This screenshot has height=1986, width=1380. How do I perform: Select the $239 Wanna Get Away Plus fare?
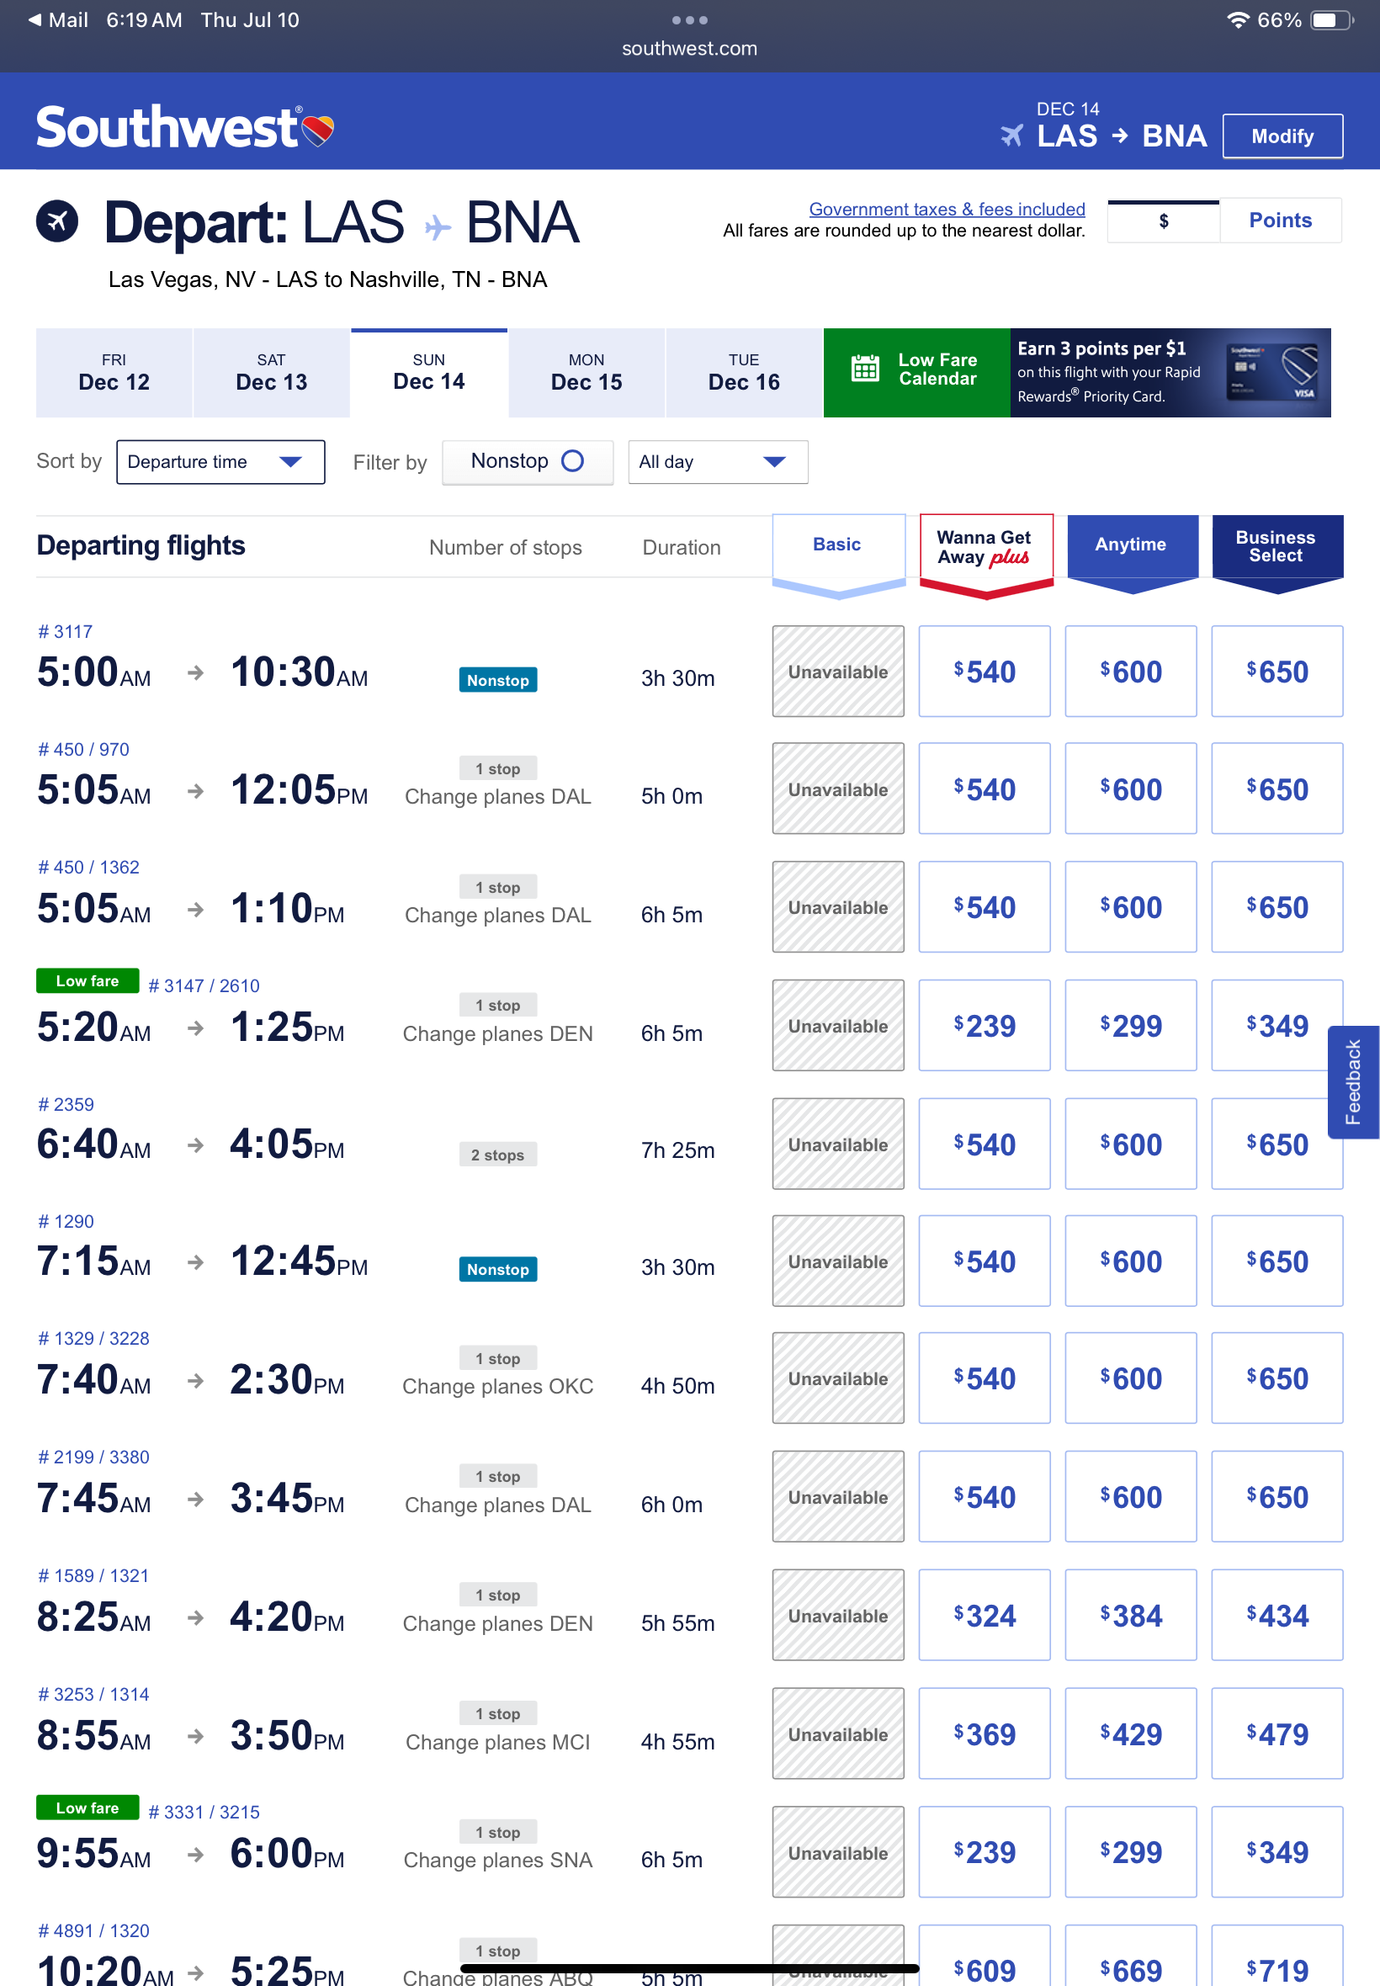(x=984, y=1025)
